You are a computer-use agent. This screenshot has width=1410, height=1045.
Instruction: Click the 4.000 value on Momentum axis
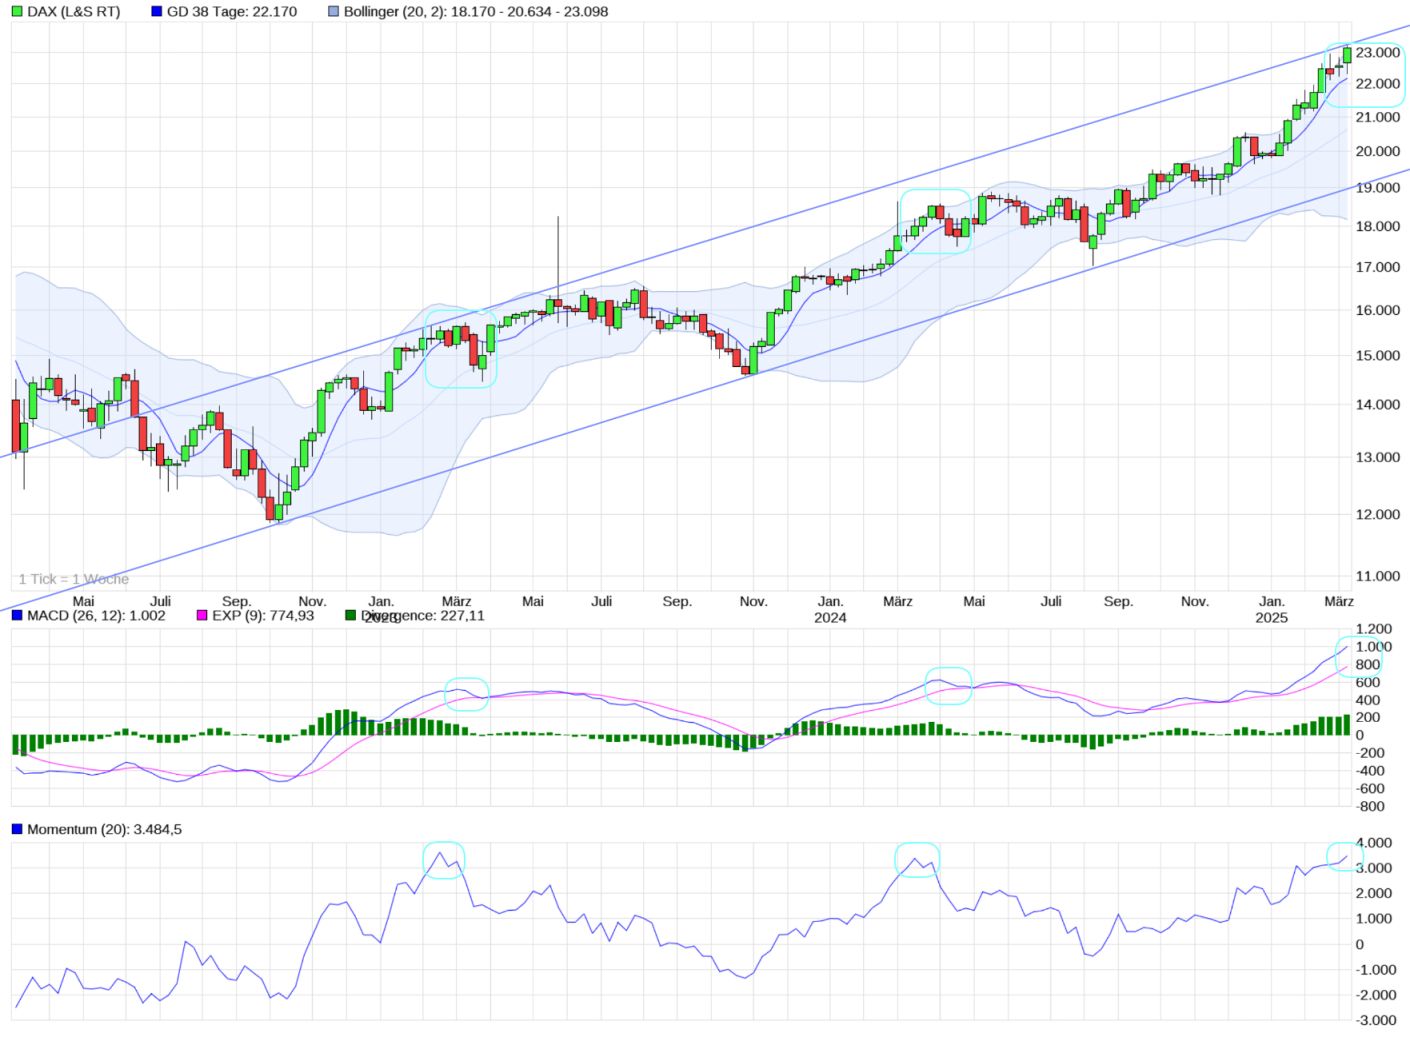tap(1373, 843)
